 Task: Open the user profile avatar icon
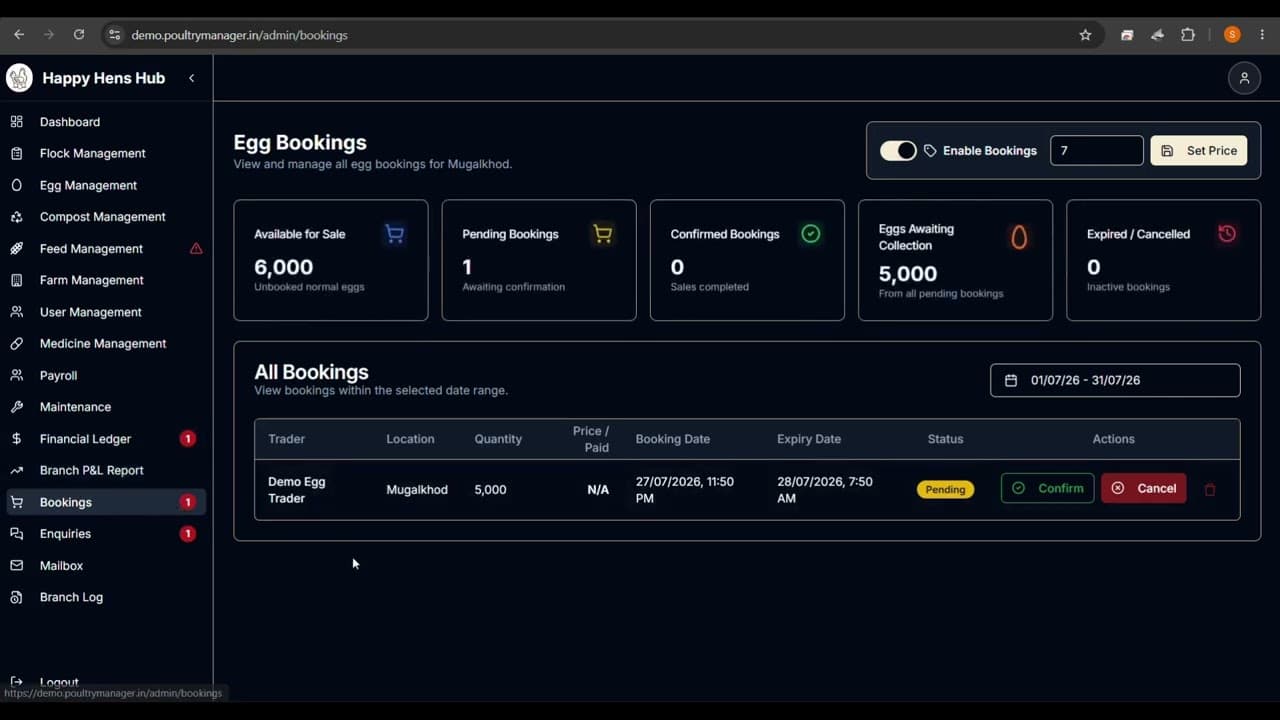click(1244, 78)
